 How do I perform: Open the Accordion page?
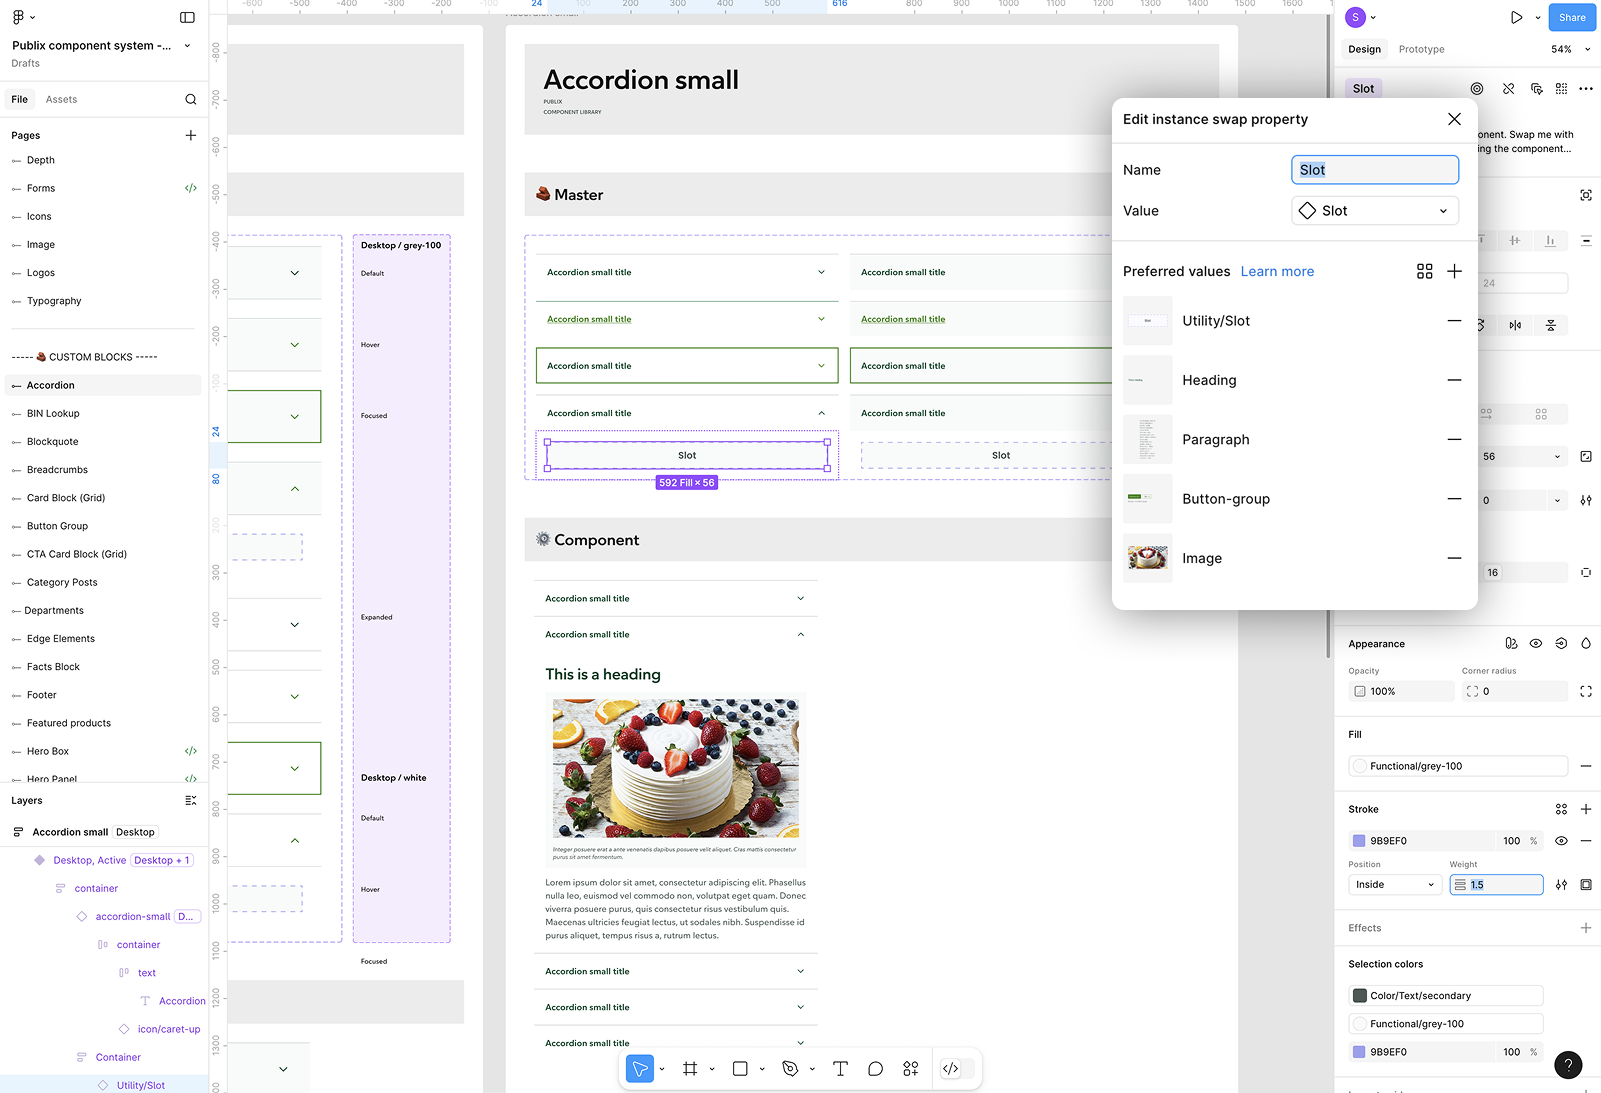(x=104, y=385)
